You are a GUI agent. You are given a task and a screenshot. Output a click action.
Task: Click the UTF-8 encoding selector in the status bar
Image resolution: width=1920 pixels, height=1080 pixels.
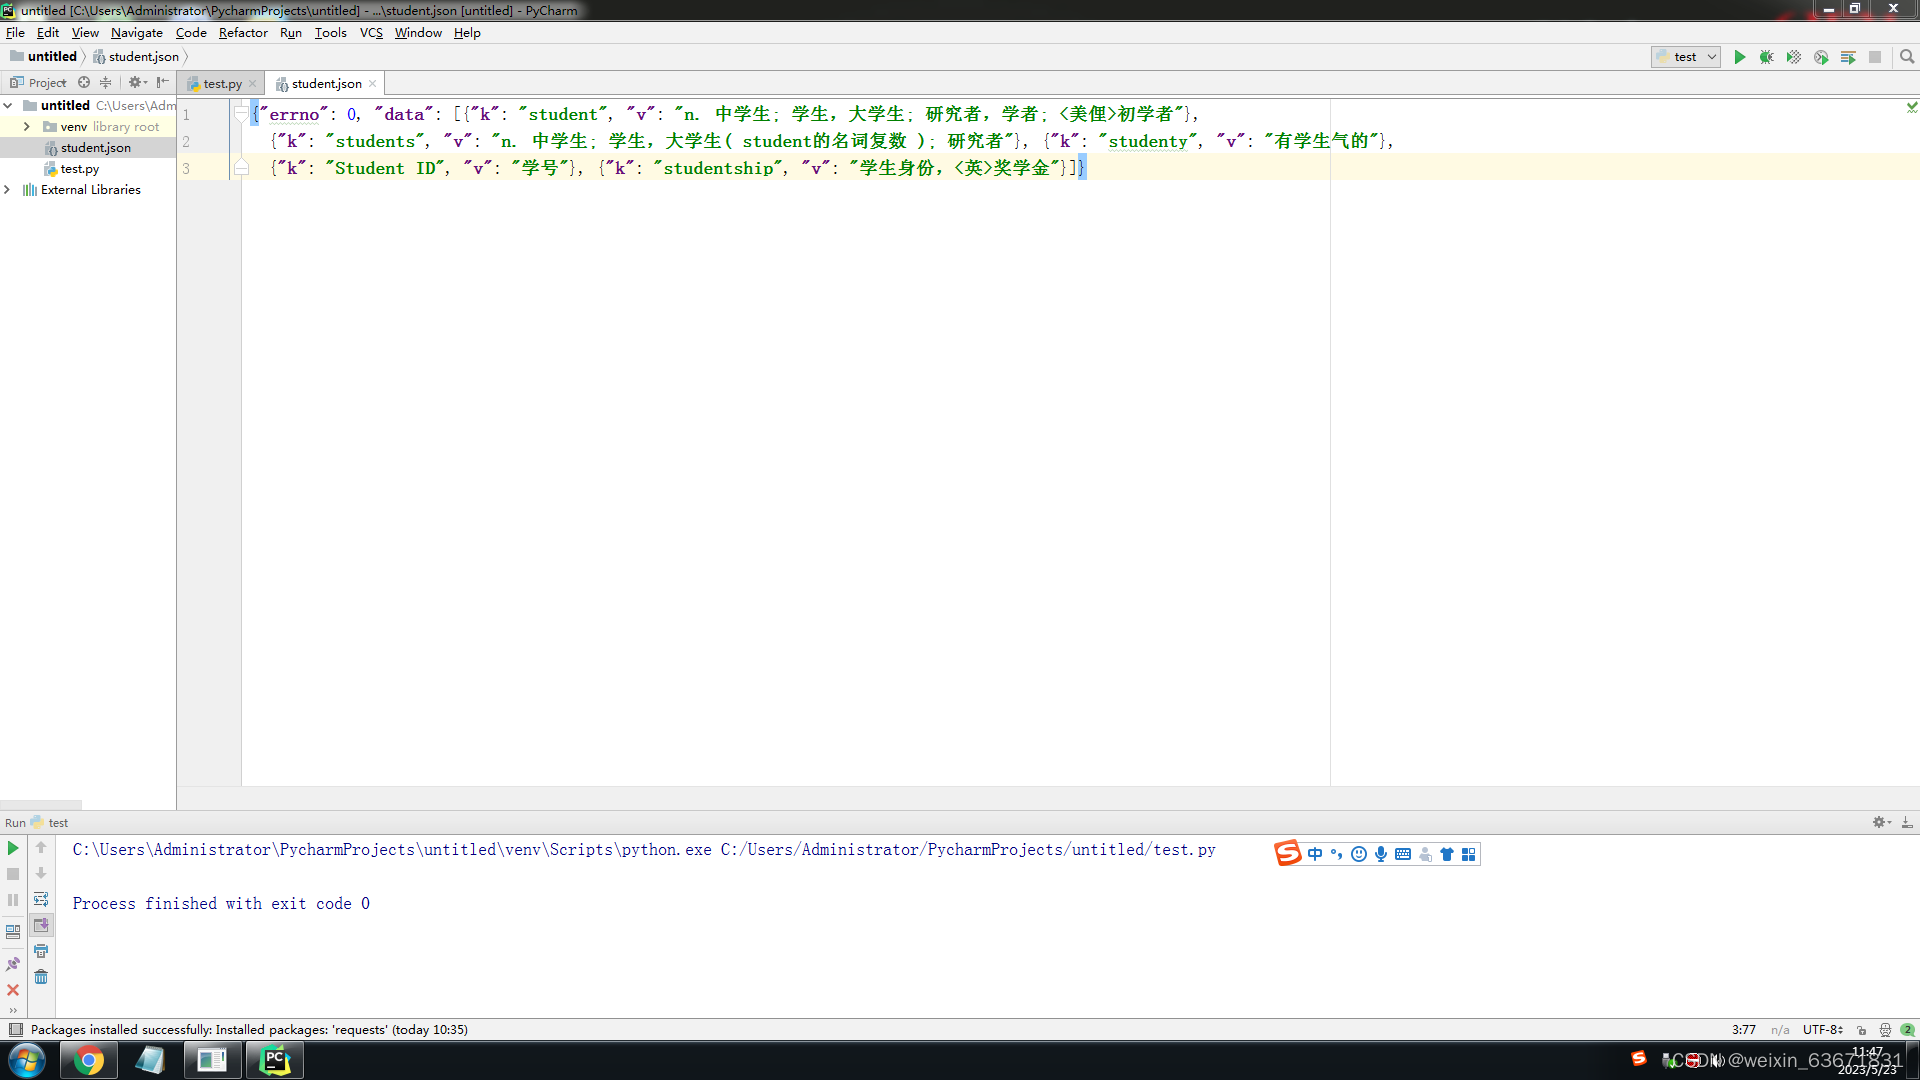(1822, 1029)
